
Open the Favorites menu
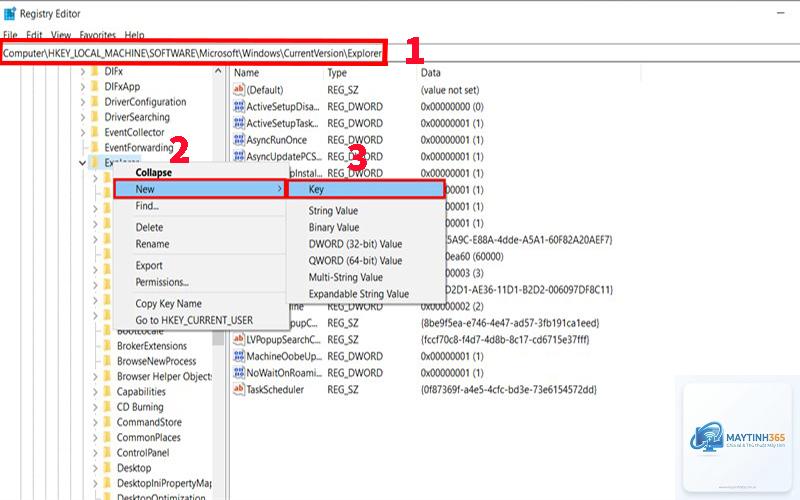click(x=97, y=35)
